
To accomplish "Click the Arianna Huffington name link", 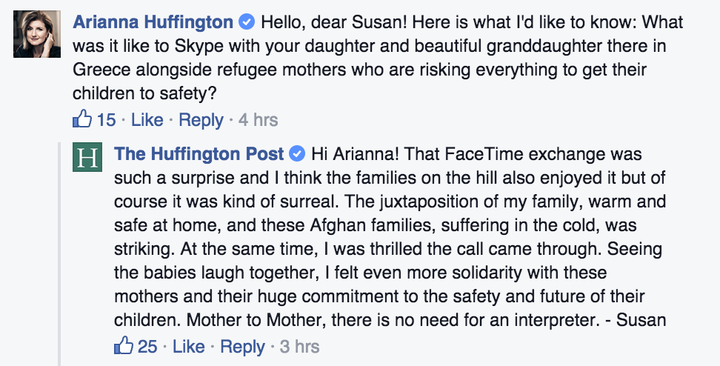I will [x=153, y=22].
